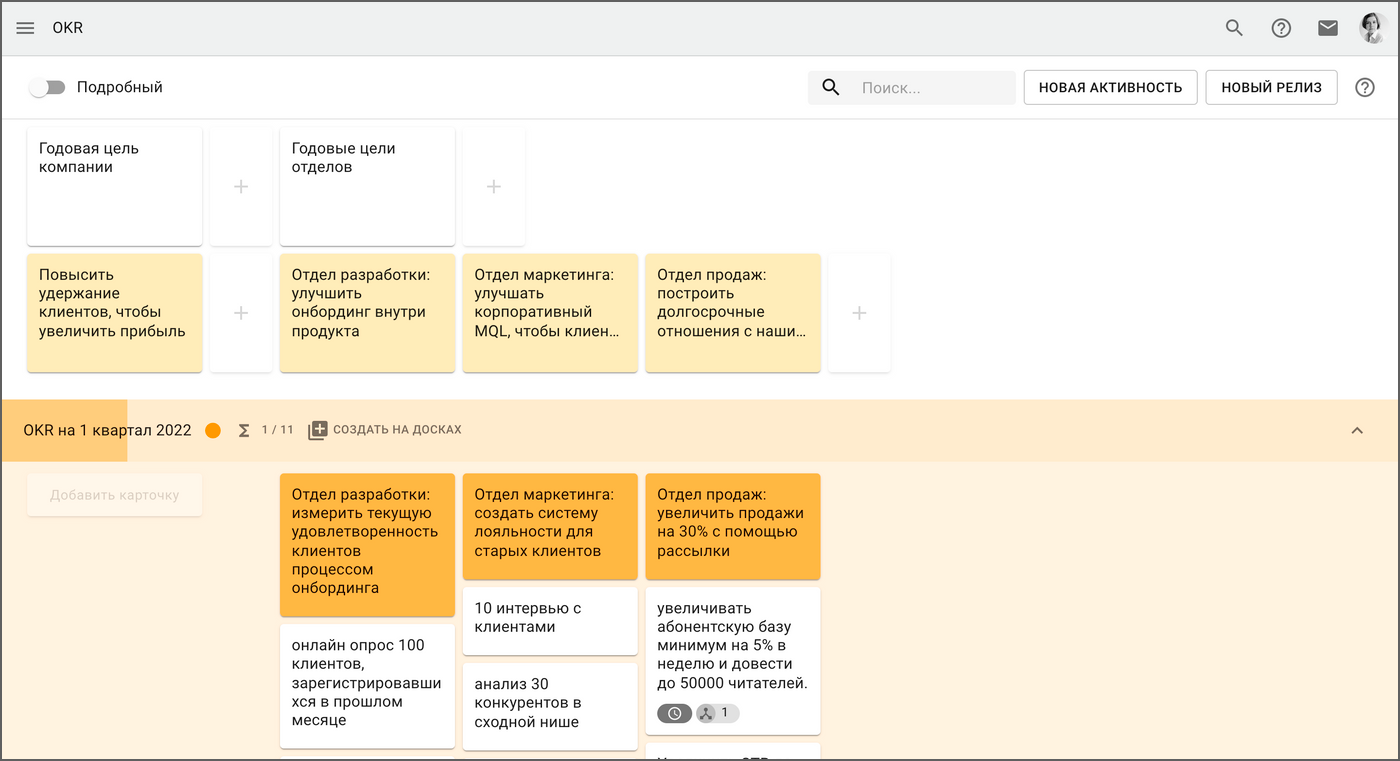Open card создать систему лояльности
The height and width of the screenshot is (761, 1400).
pyautogui.click(x=550, y=526)
